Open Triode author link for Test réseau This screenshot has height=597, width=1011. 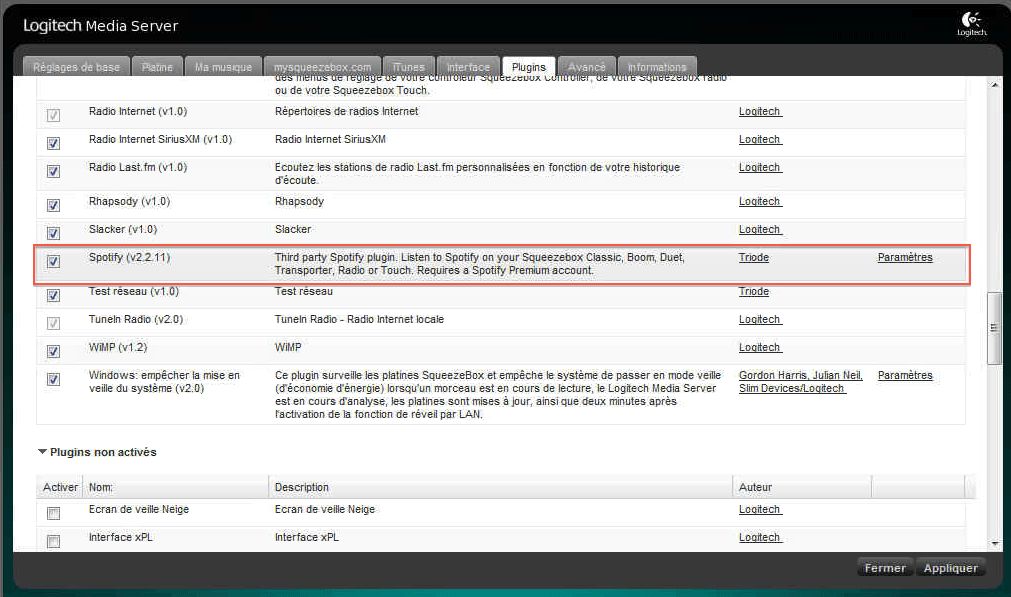pyautogui.click(x=754, y=291)
